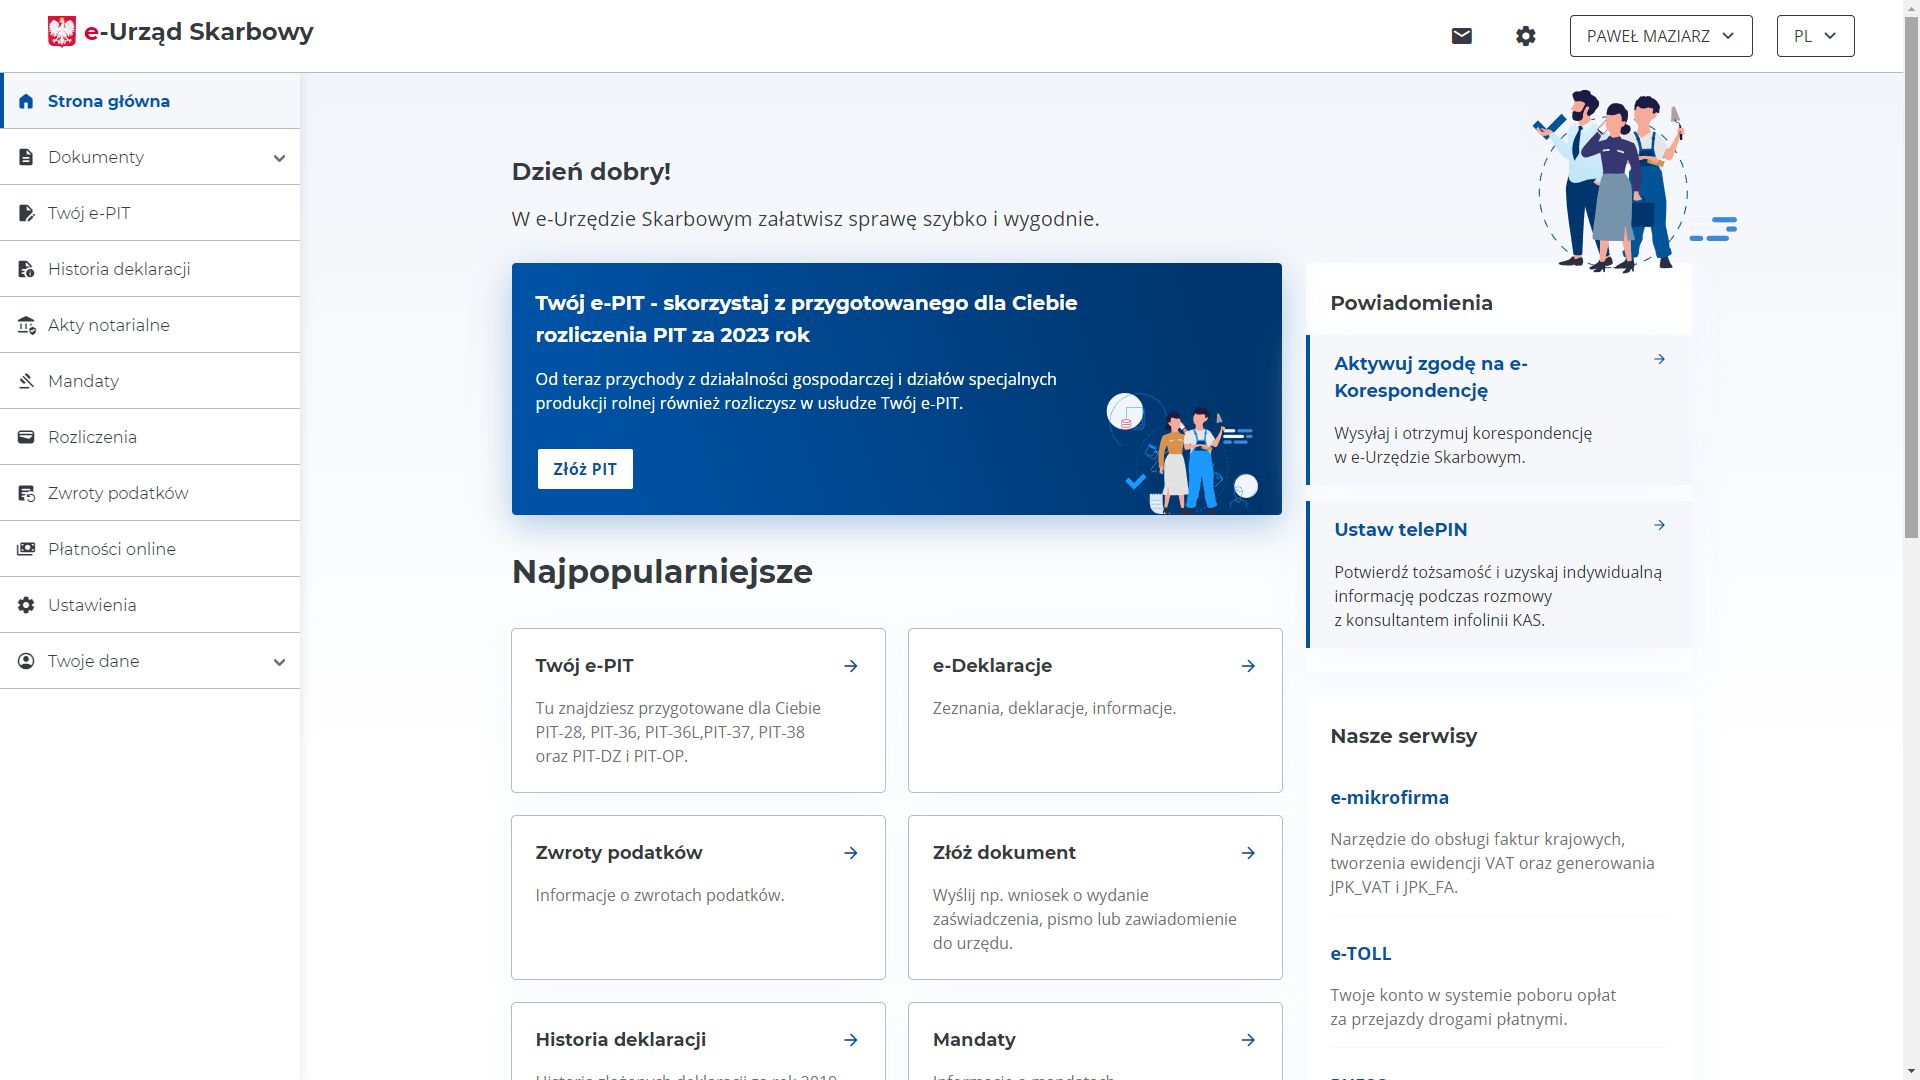The height and width of the screenshot is (1080, 1920).
Task: Click the Polish eagle emblem logo
Action: [62, 32]
